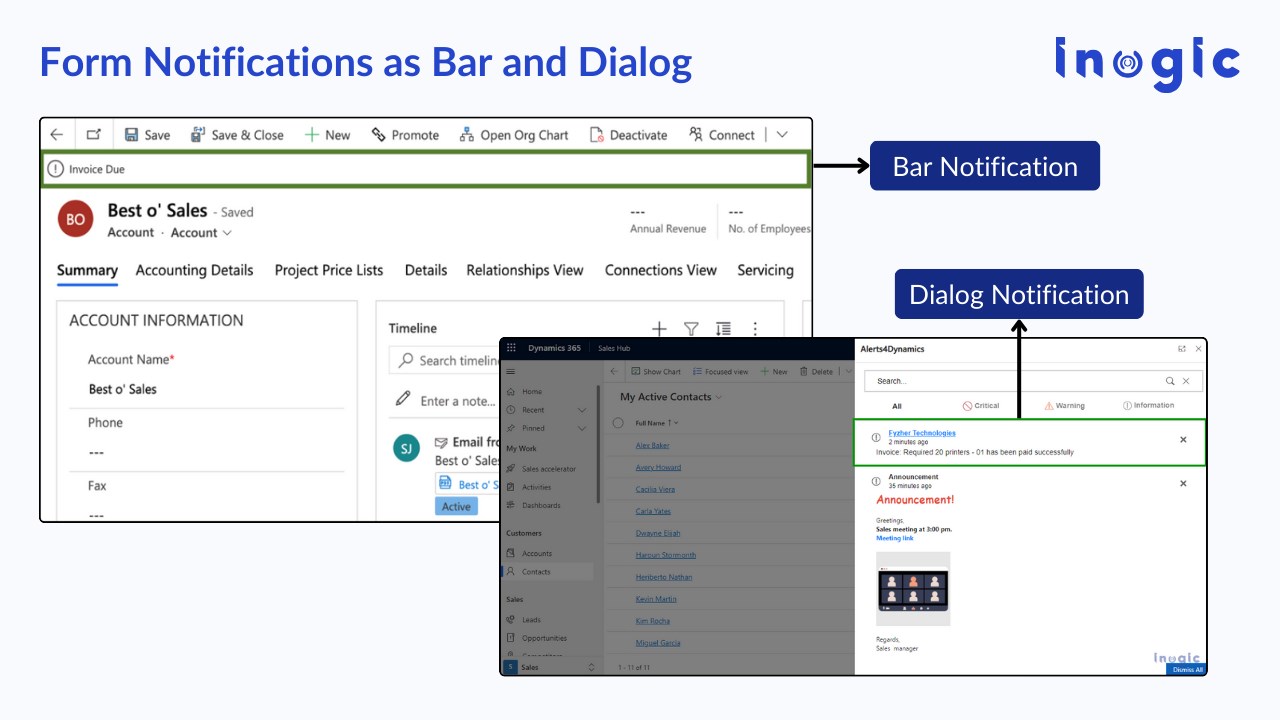The image size is (1280, 720).
Task: Open the Heriberto Nathan contact
Action: coord(664,577)
